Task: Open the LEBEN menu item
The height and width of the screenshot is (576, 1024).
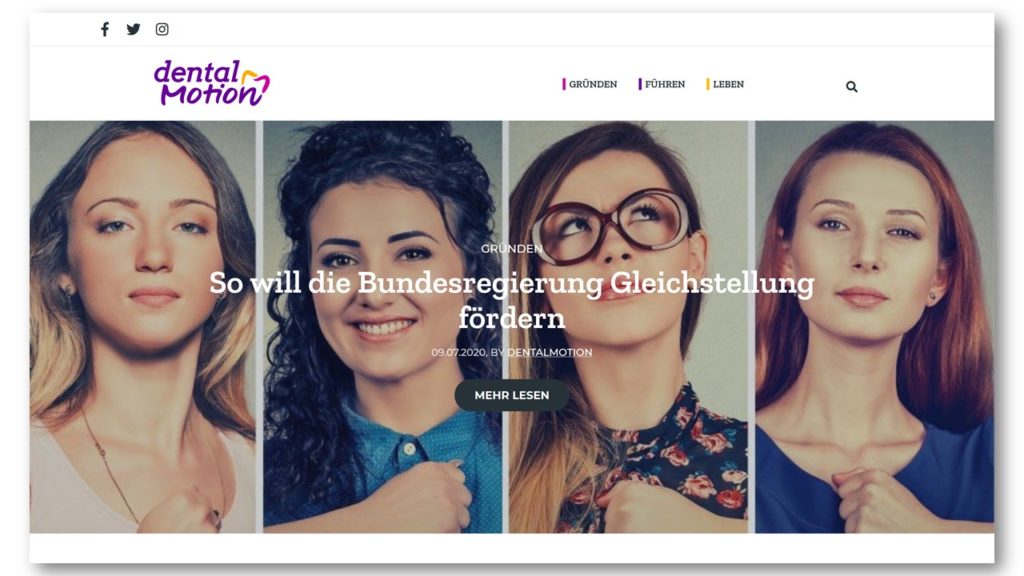Action: coord(728,84)
